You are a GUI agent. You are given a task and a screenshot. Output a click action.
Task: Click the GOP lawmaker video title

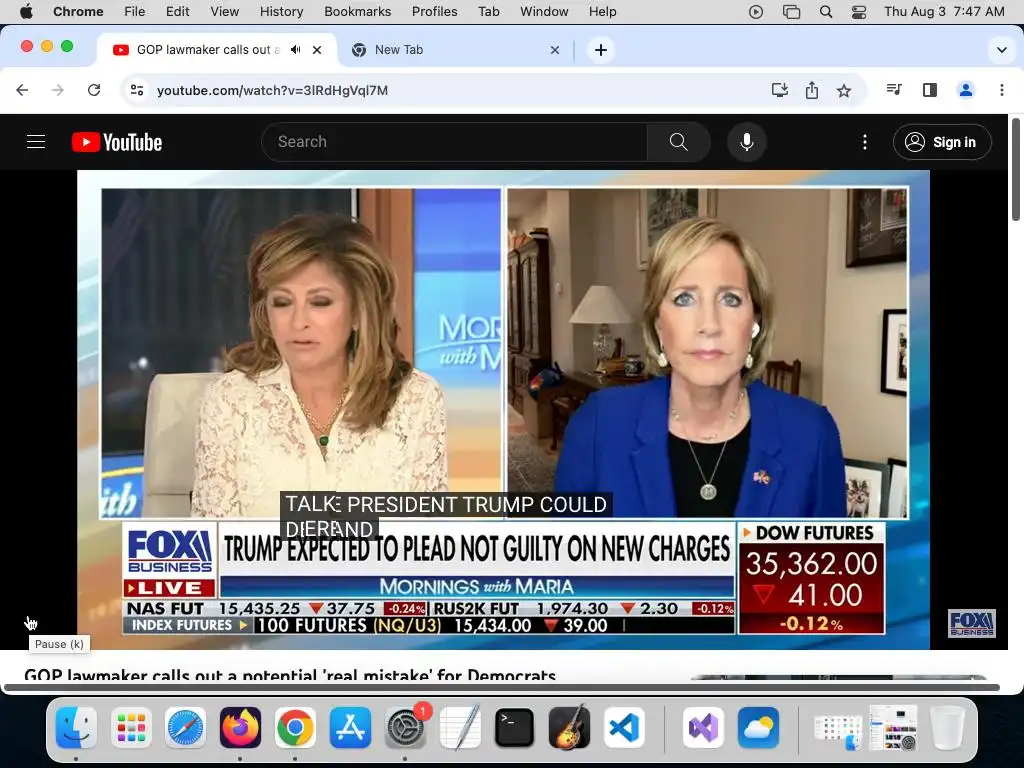point(290,675)
